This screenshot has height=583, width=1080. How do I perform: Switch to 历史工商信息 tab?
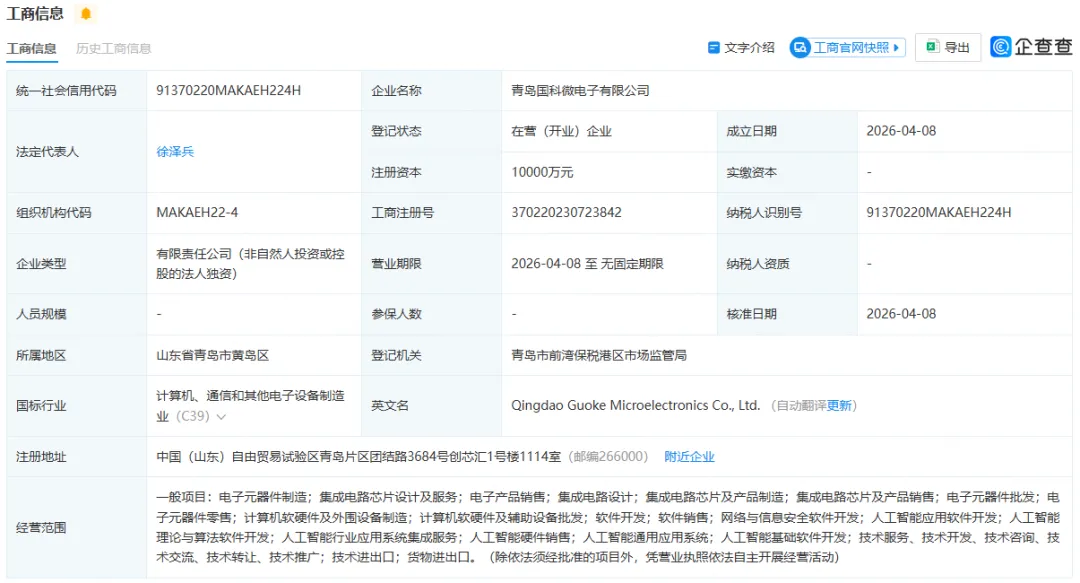click(114, 48)
